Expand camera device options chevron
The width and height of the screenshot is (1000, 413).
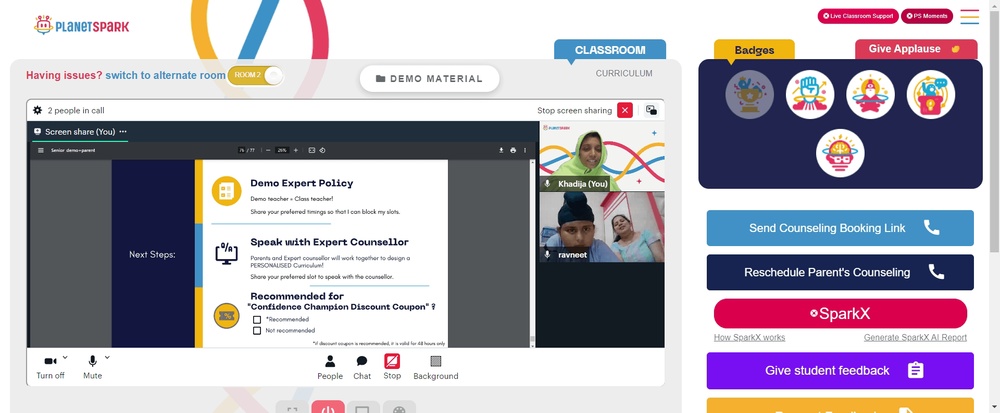[65, 358]
